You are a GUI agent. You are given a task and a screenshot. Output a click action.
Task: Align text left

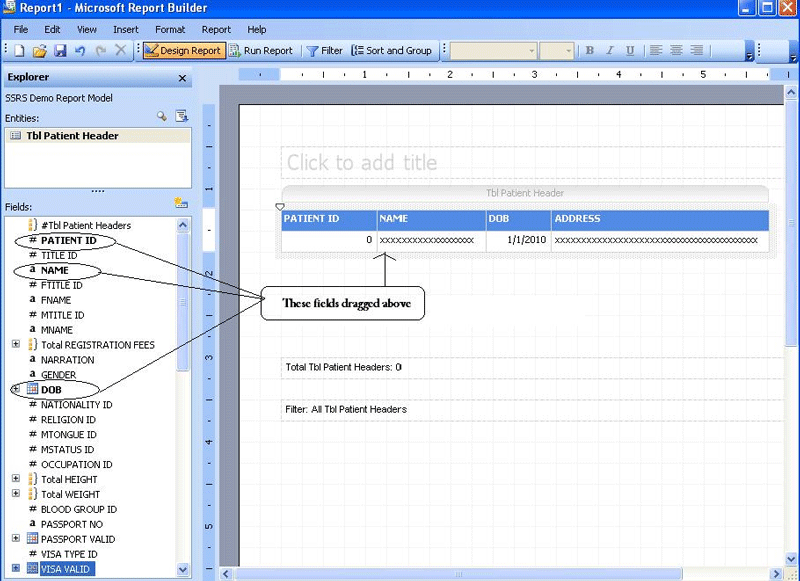656,50
